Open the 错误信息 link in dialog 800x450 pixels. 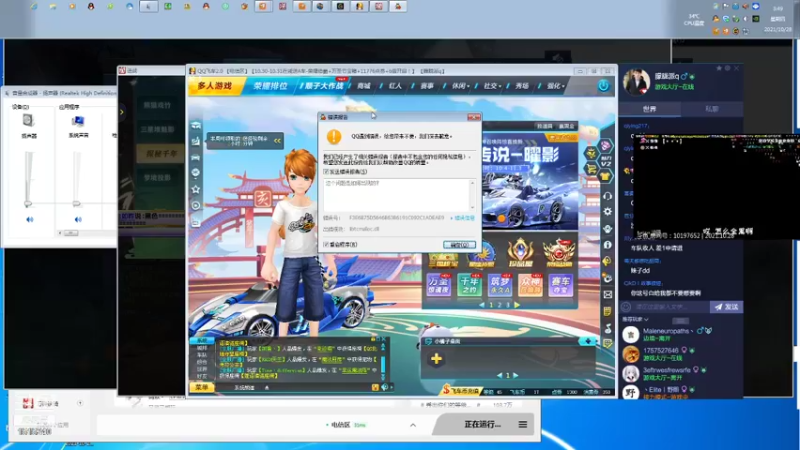point(462,218)
